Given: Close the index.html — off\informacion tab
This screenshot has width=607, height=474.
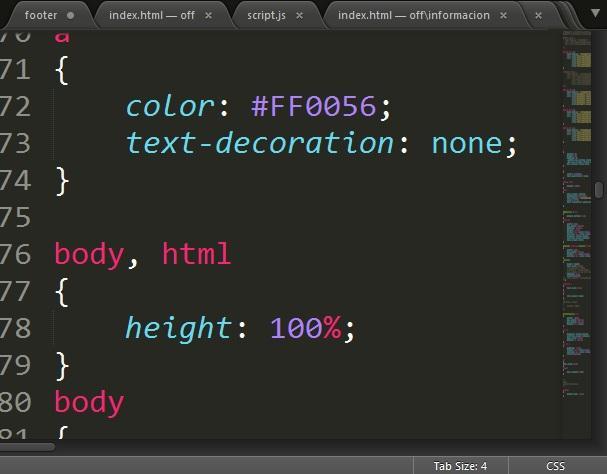Looking at the screenshot, I should 504,16.
